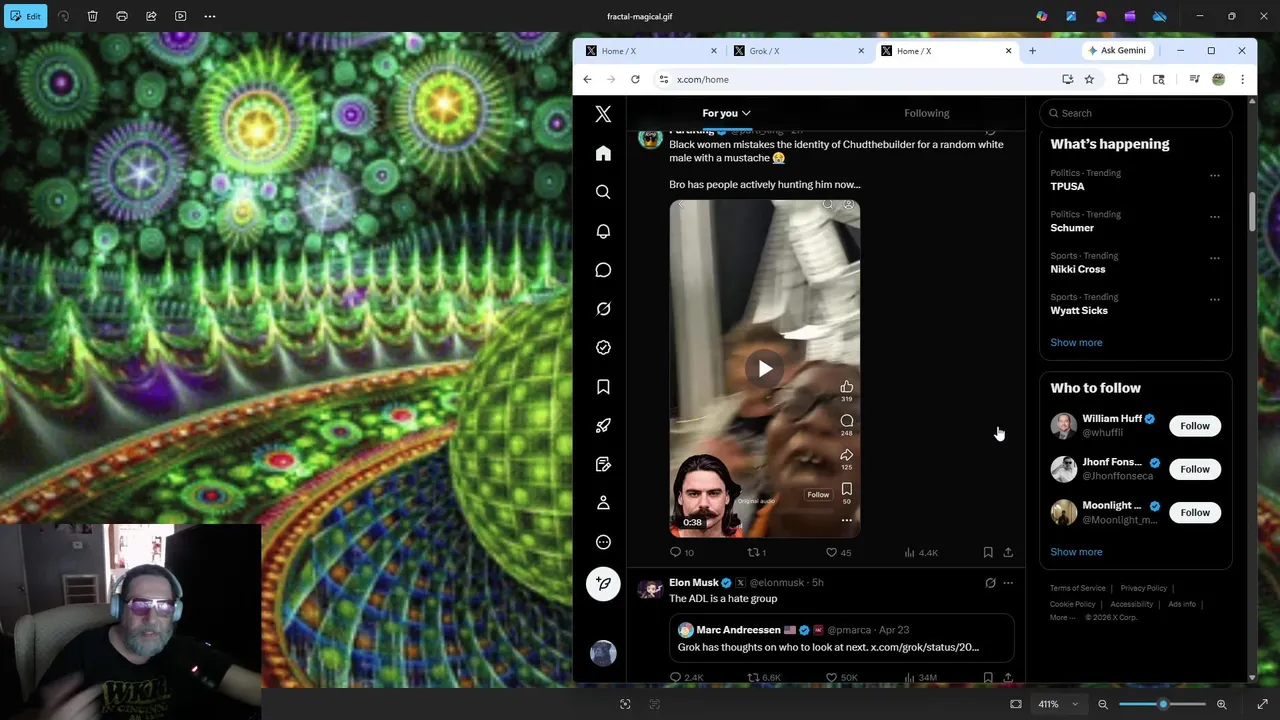Viewport: 1280px width, 720px height.
Task: Open Grok icon in X sidebar
Action: coord(603,309)
